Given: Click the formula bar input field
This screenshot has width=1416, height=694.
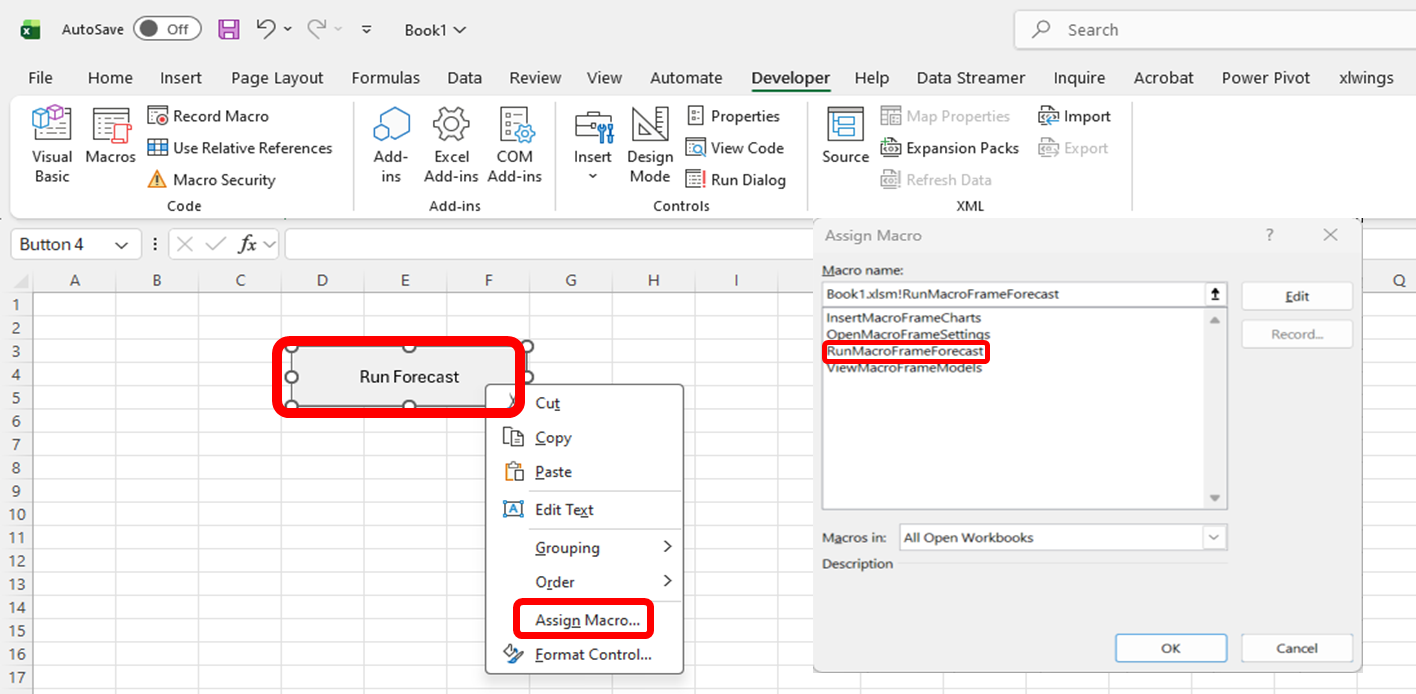Looking at the screenshot, I should 548,244.
